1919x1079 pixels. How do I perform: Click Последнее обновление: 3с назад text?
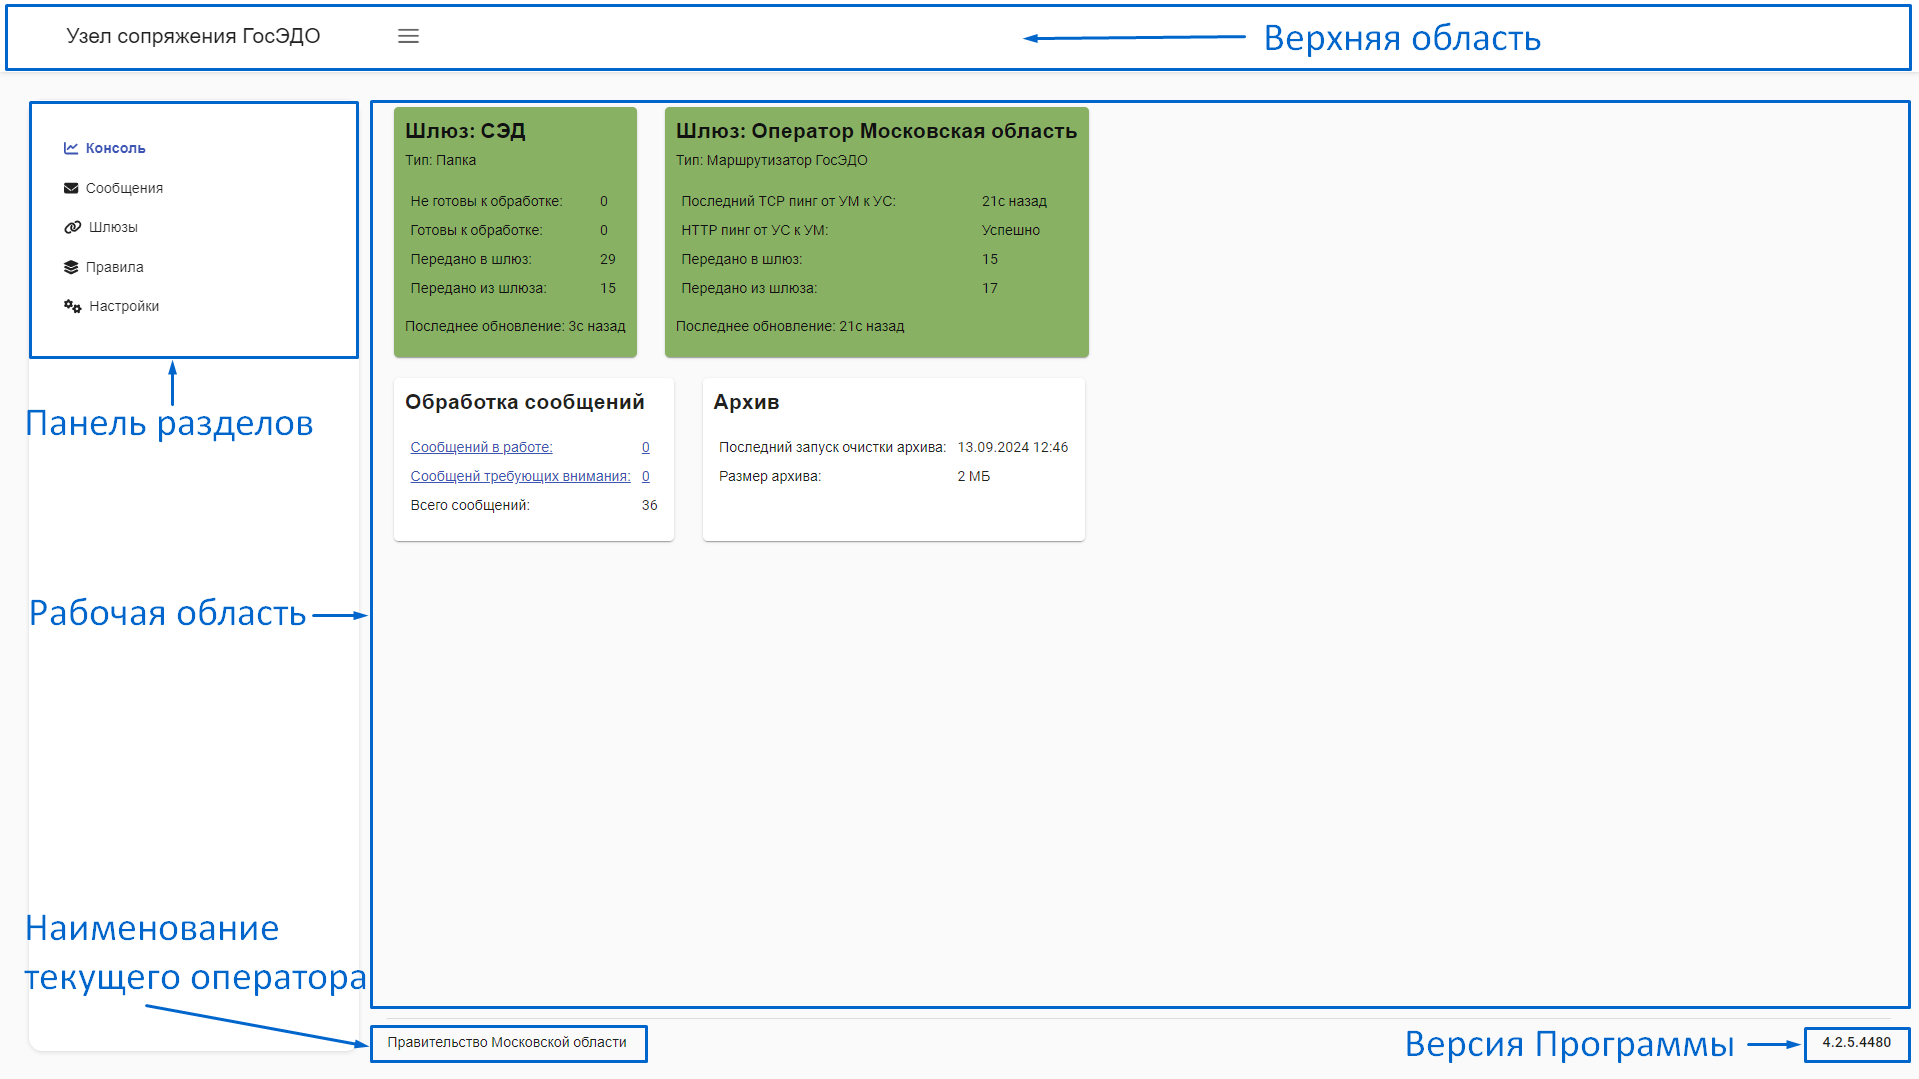coord(515,326)
